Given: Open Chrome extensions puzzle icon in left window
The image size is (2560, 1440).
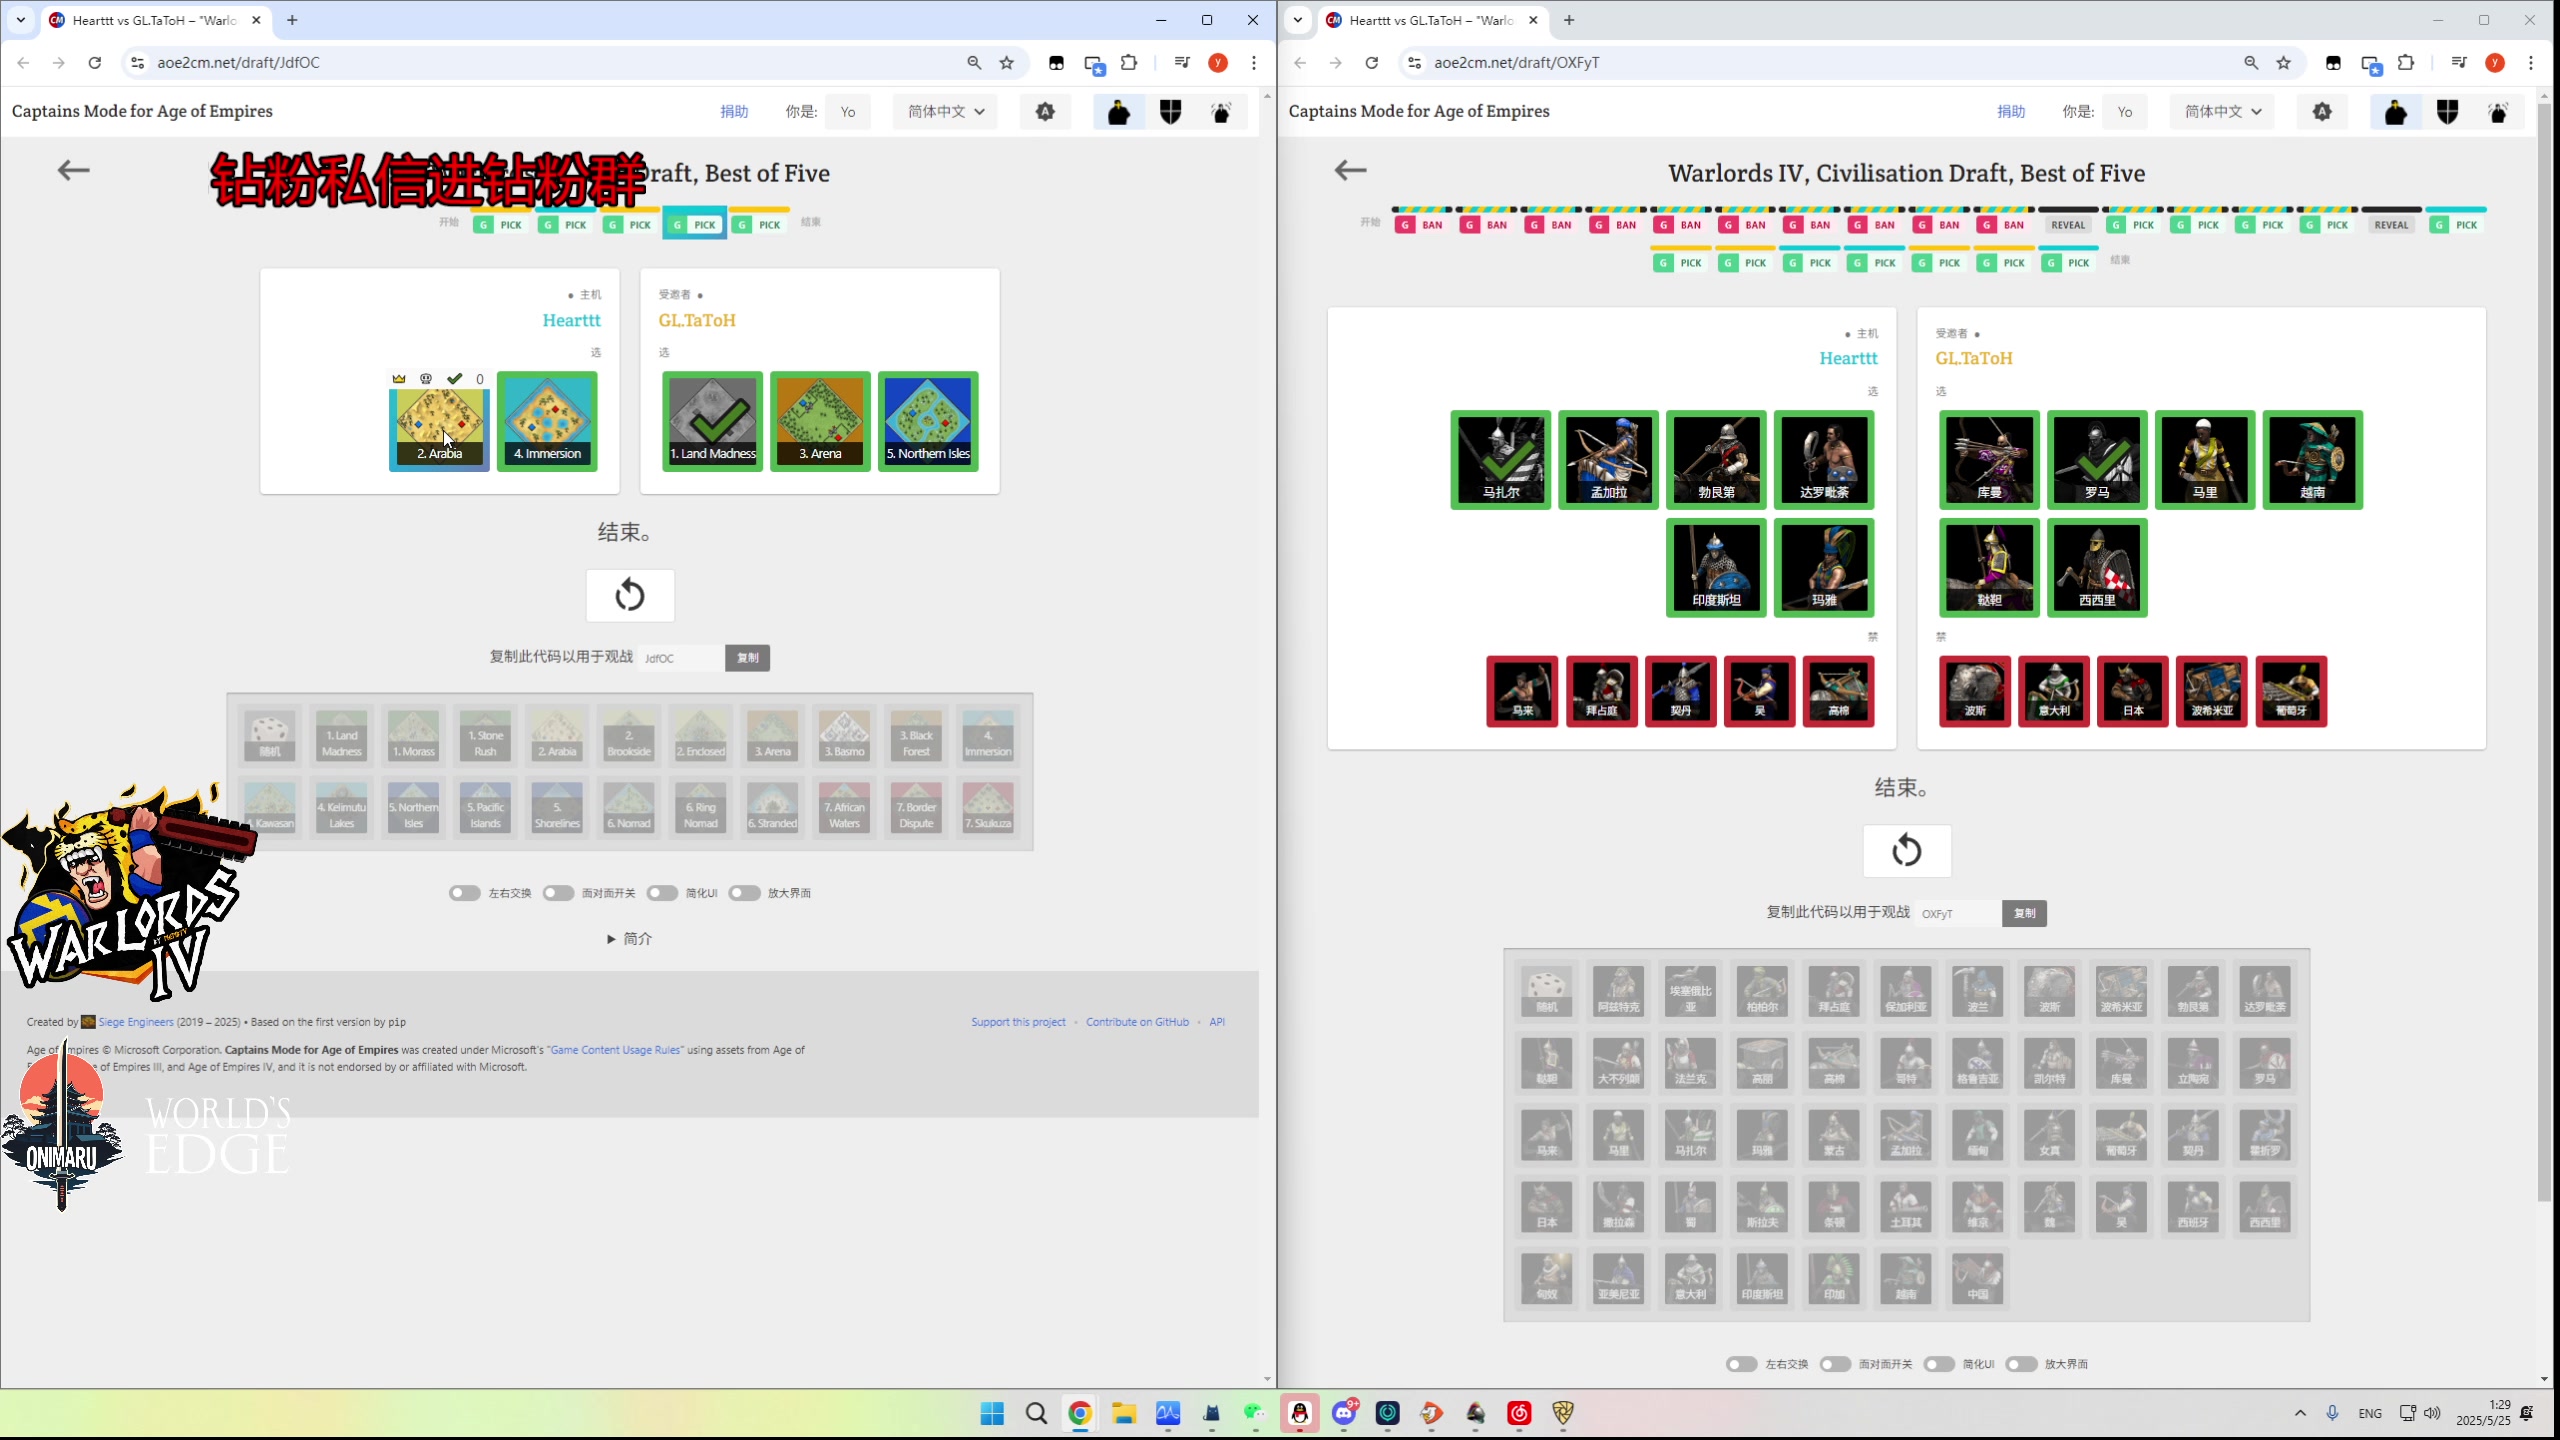Looking at the screenshot, I should coord(1129,63).
